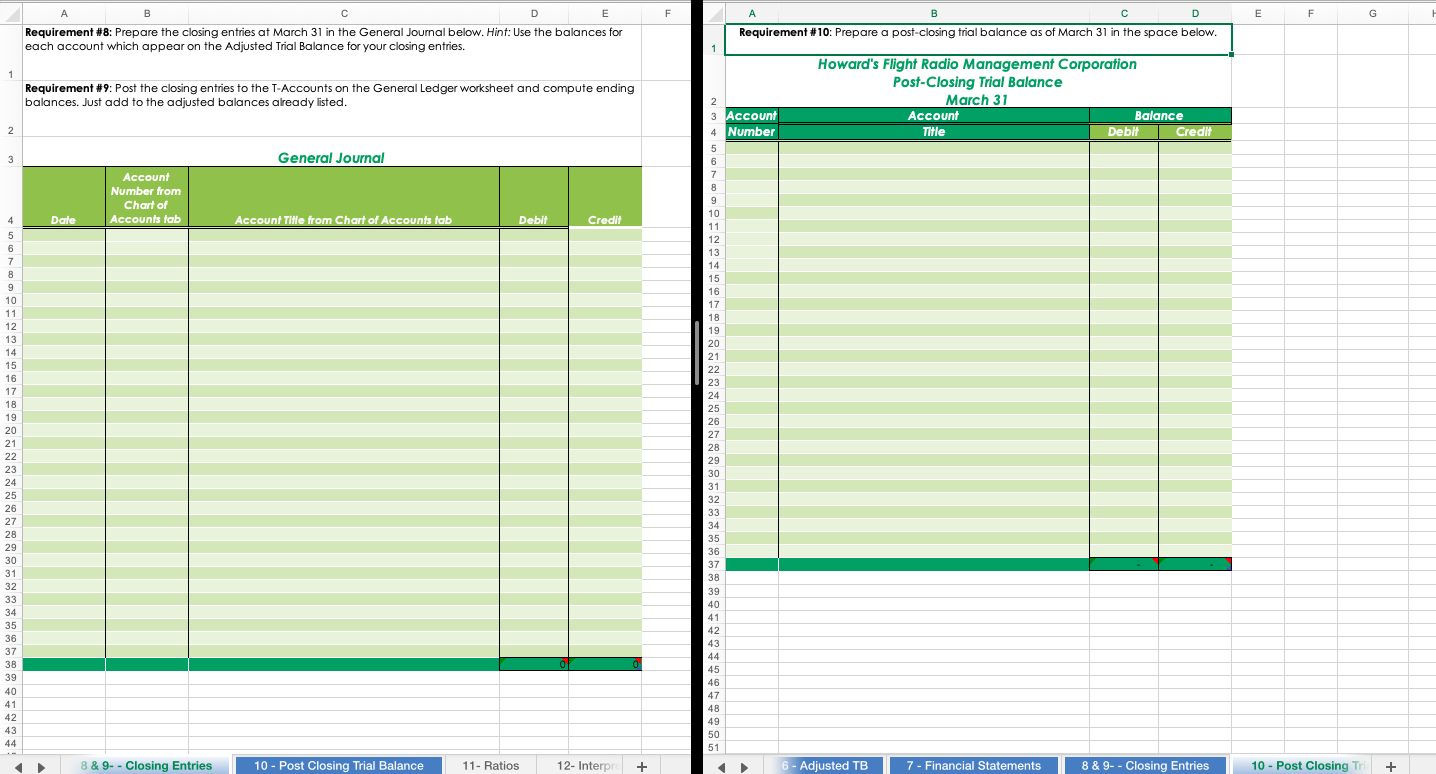Select column D header in right window

click(1195, 13)
